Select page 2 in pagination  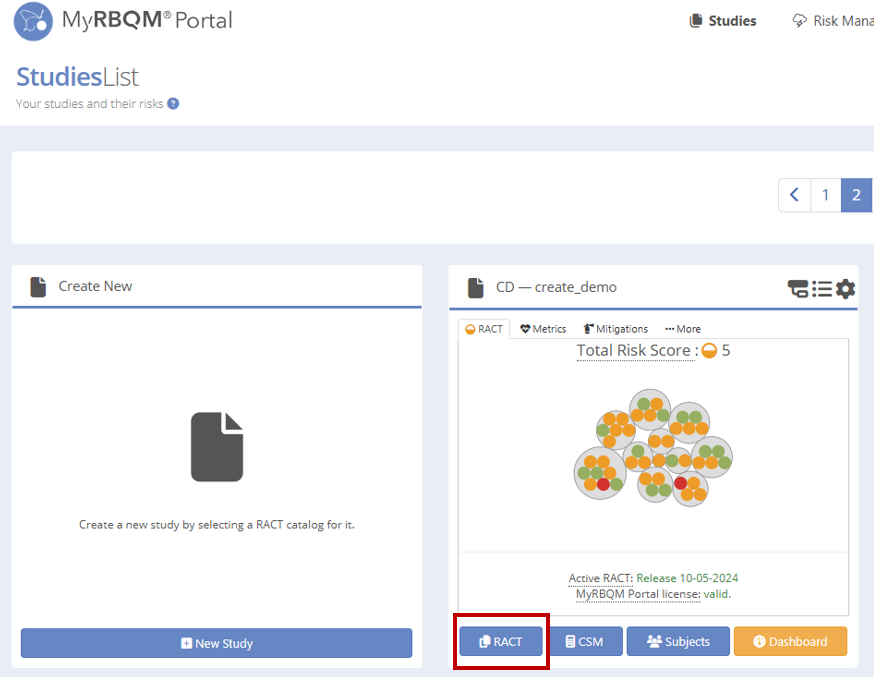pyautogui.click(x=856, y=195)
